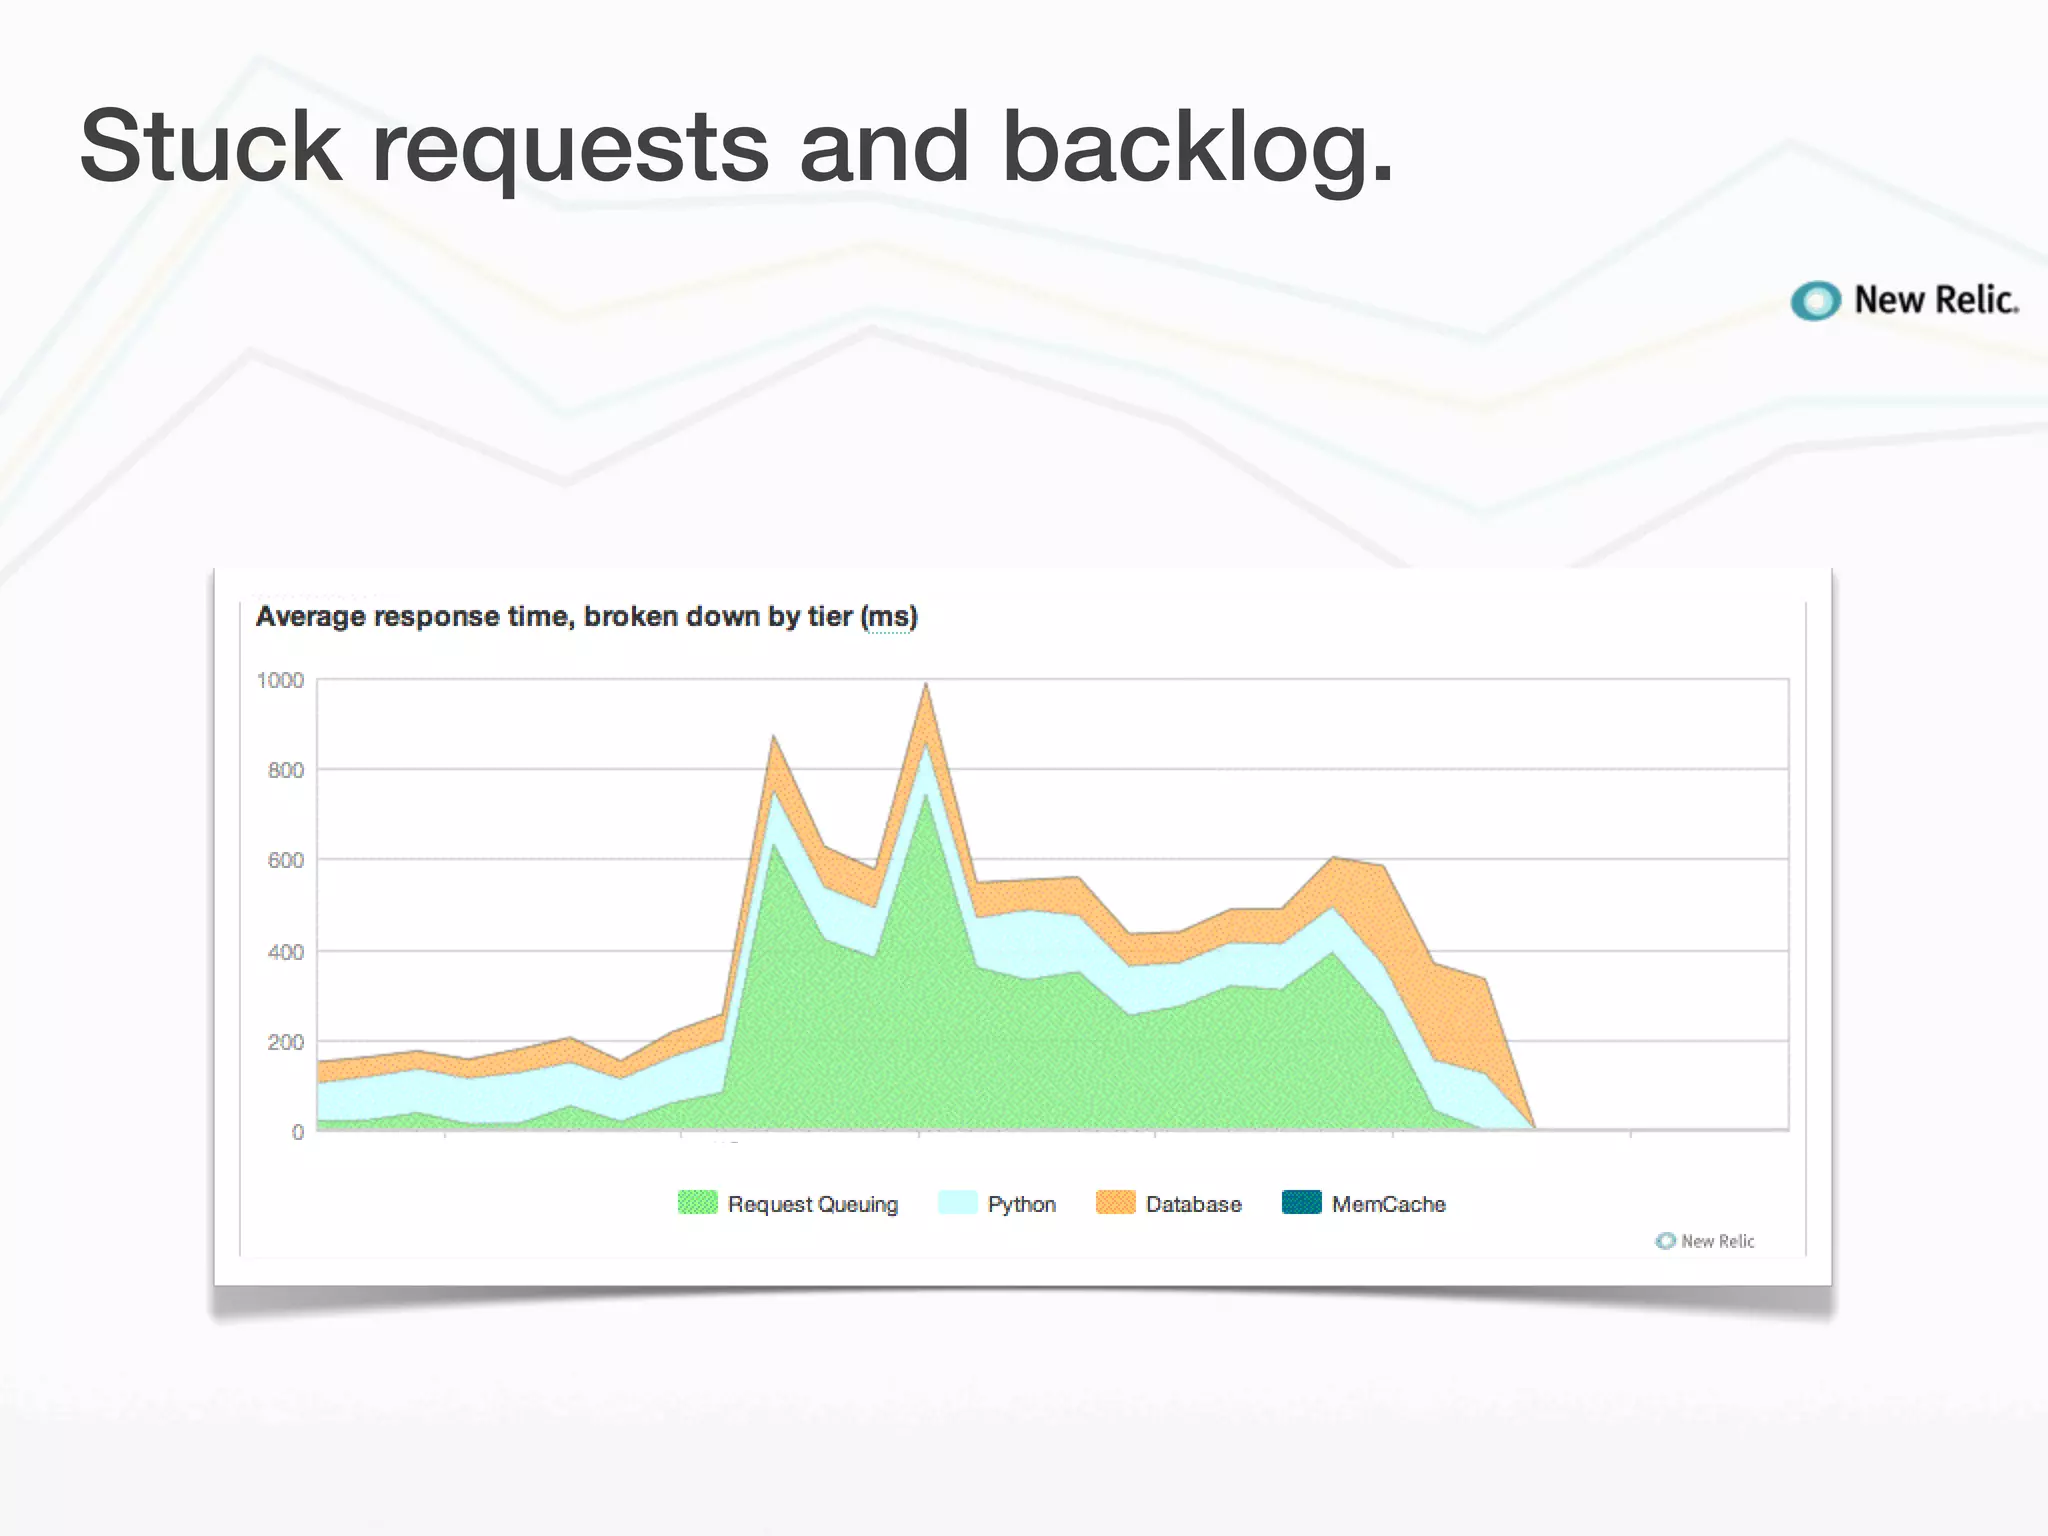Click the orange Database legend swatch

pos(1115,1203)
